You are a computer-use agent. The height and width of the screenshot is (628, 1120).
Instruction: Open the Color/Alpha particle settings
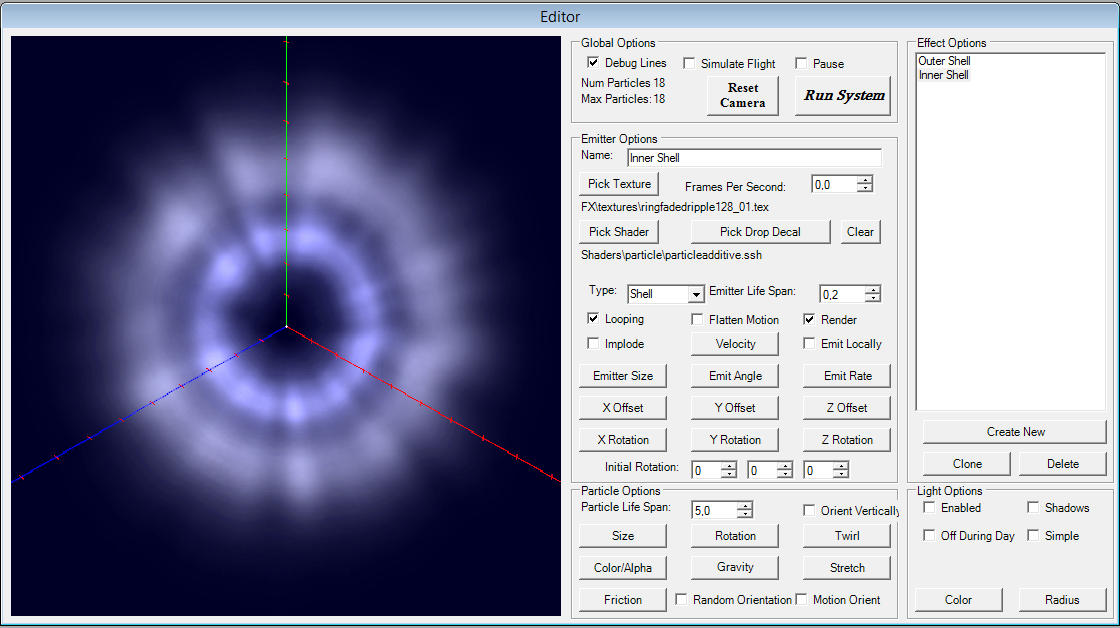[x=622, y=568]
